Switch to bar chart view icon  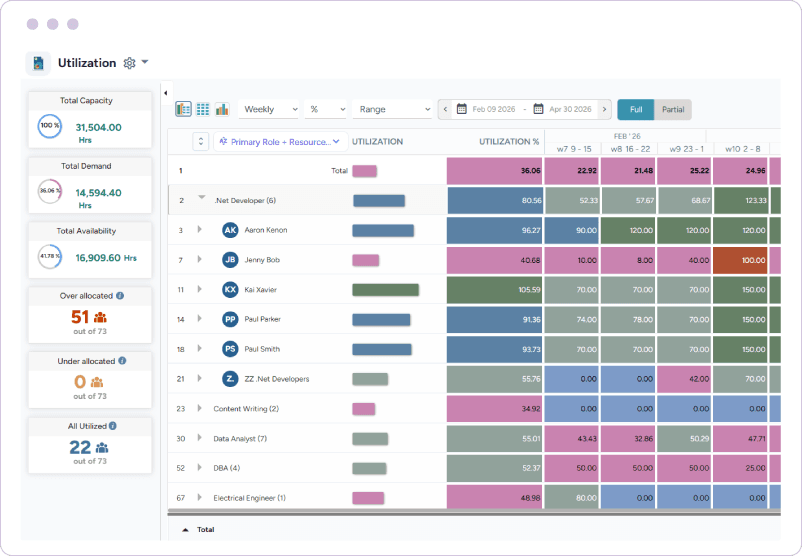[x=222, y=109]
